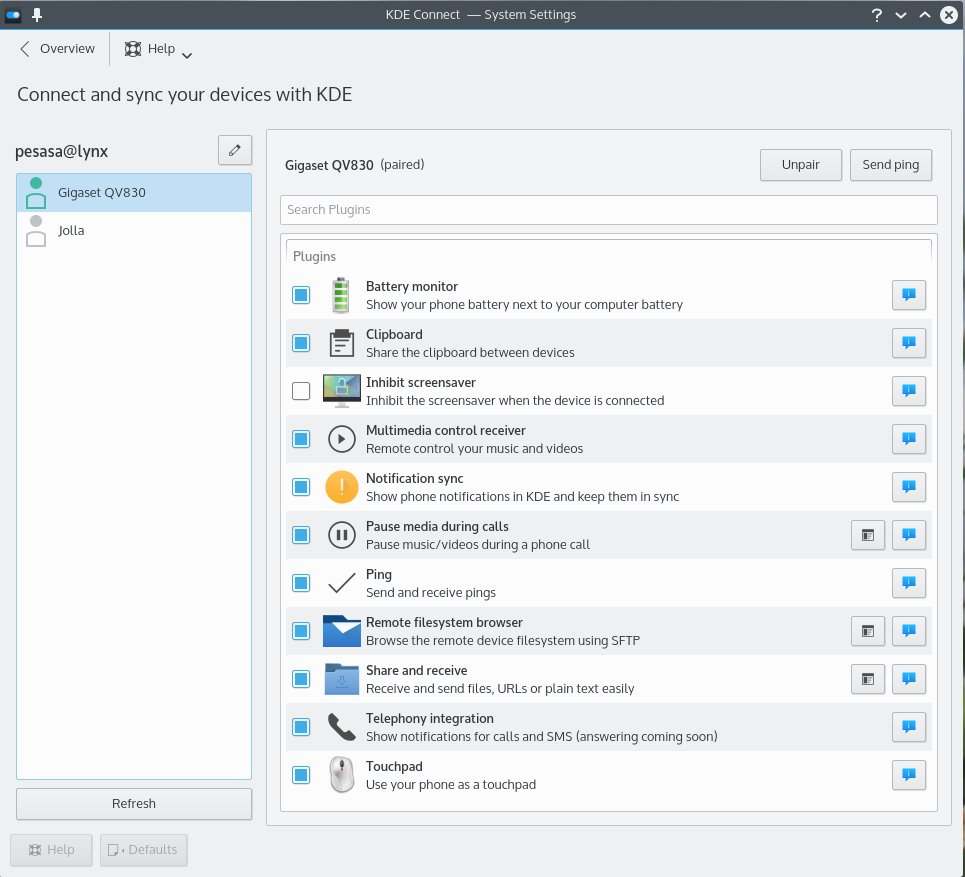This screenshot has width=965, height=877.
Task: Open About info for Notification sync plugin
Action: tap(908, 487)
